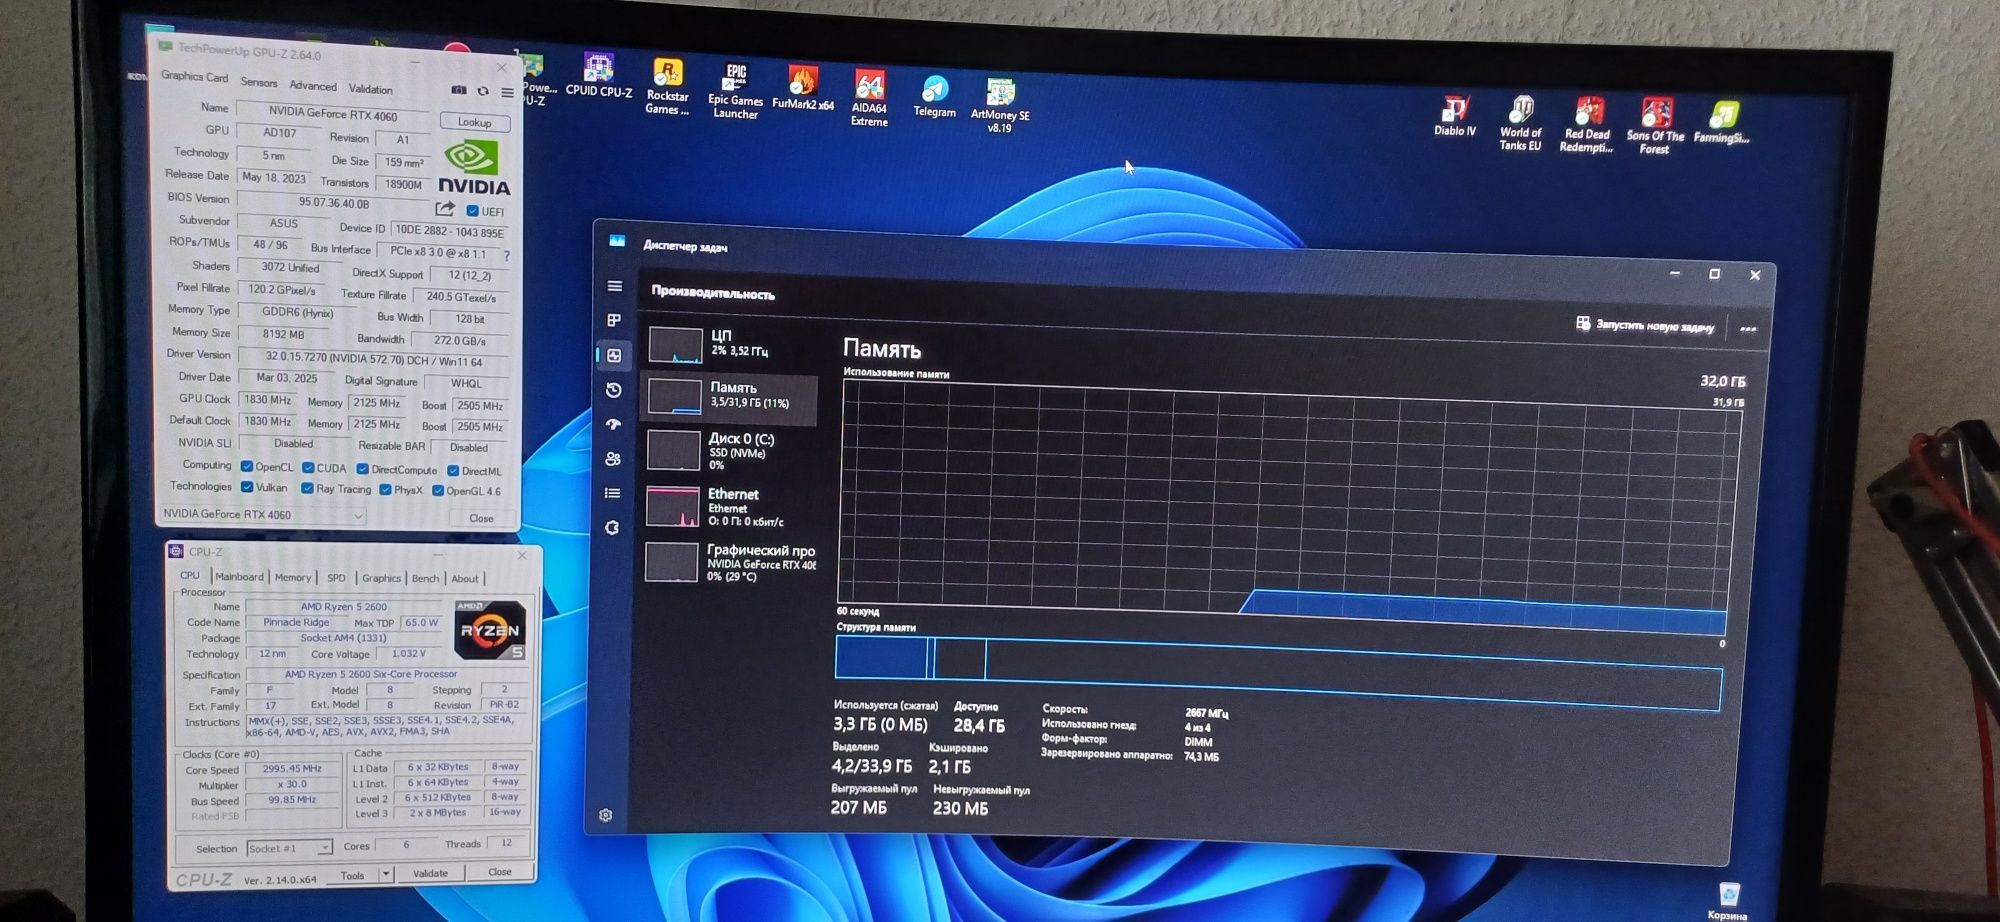2000x922 pixels.
Task: Open the CPUID CPU-Z desktop shortcut
Action: tap(598, 75)
